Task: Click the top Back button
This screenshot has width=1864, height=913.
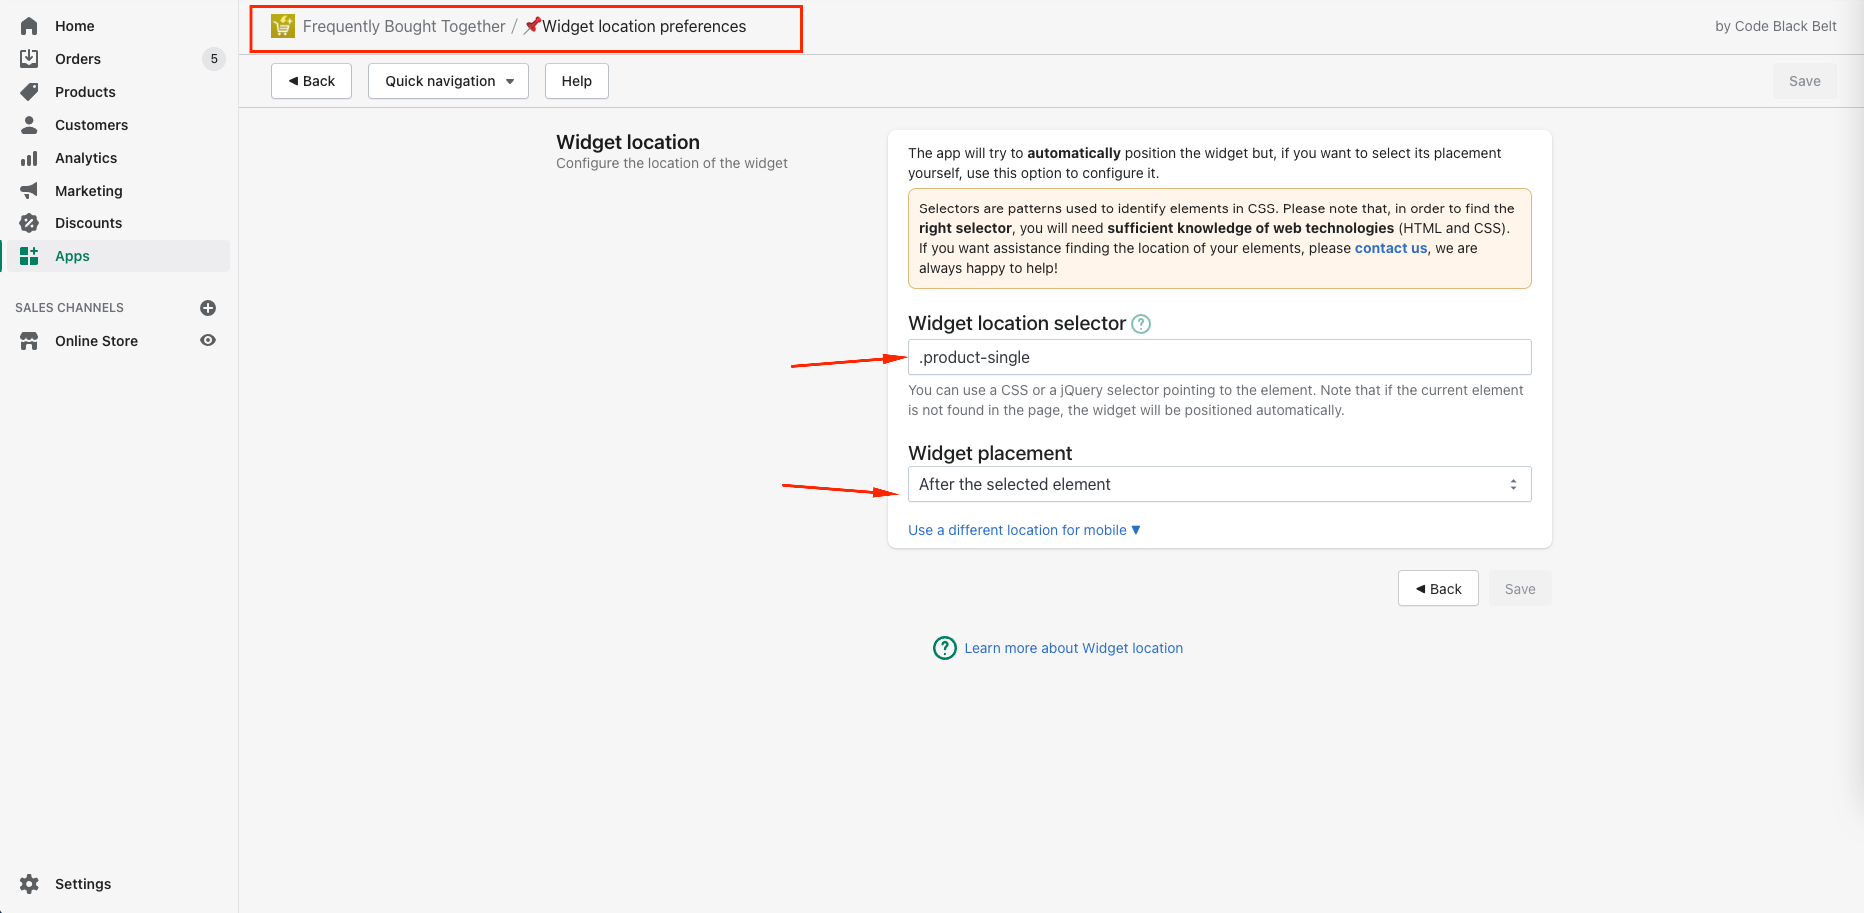Action: pos(311,81)
